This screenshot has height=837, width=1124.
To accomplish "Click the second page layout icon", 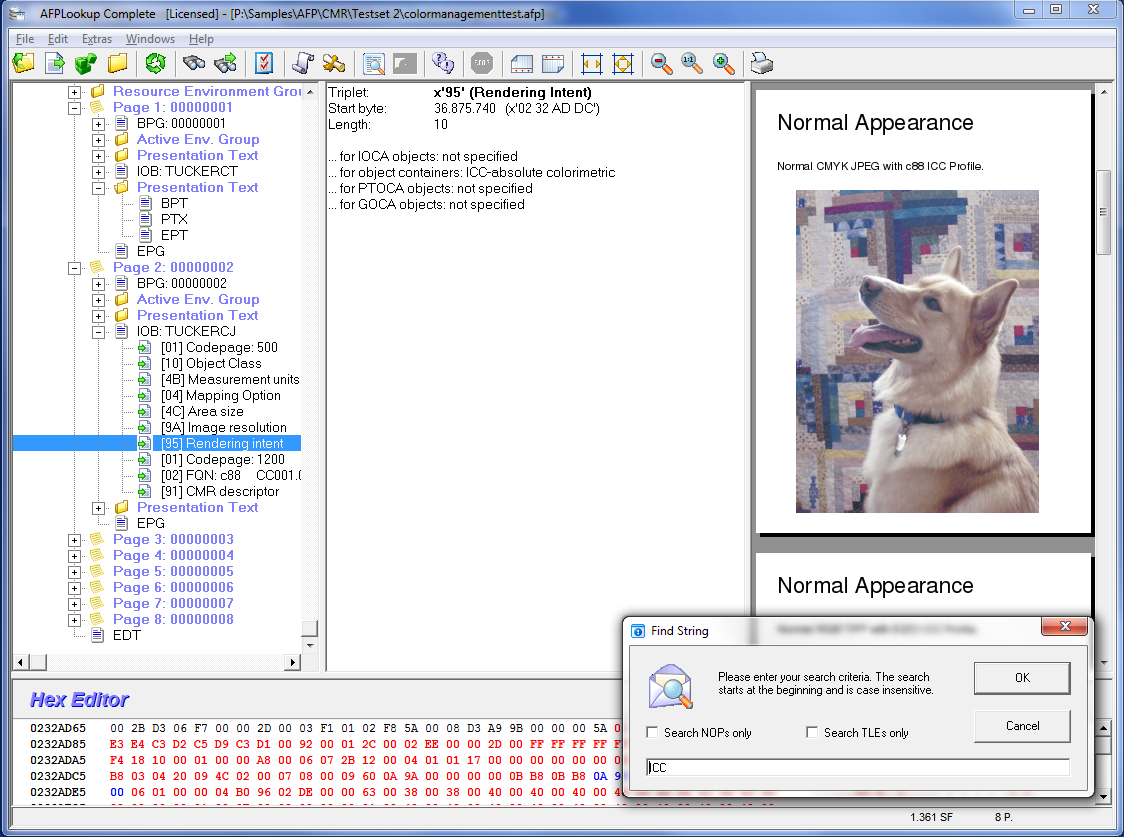I will tap(553, 64).
